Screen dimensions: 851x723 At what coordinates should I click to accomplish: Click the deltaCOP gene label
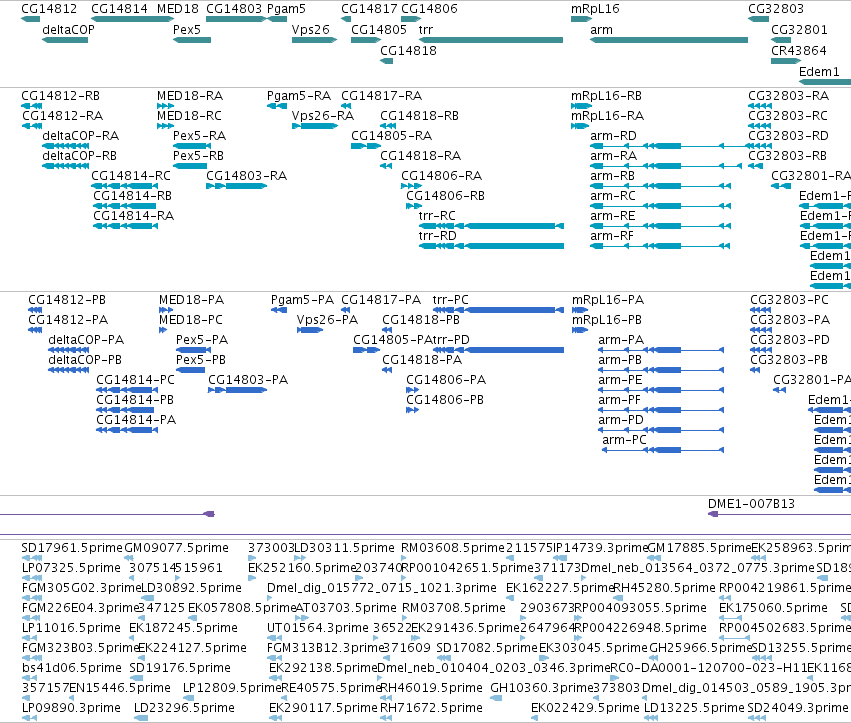(68, 30)
